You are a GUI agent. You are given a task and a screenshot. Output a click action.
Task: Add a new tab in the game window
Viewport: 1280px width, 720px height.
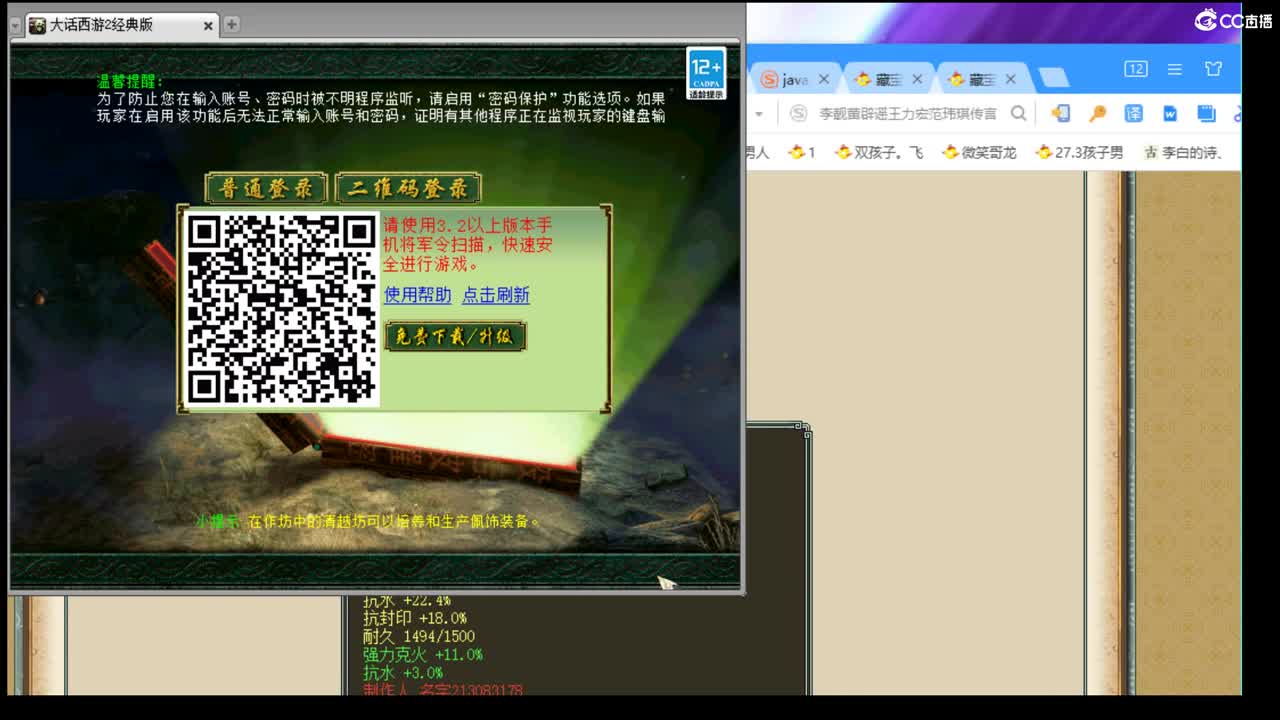click(232, 25)
